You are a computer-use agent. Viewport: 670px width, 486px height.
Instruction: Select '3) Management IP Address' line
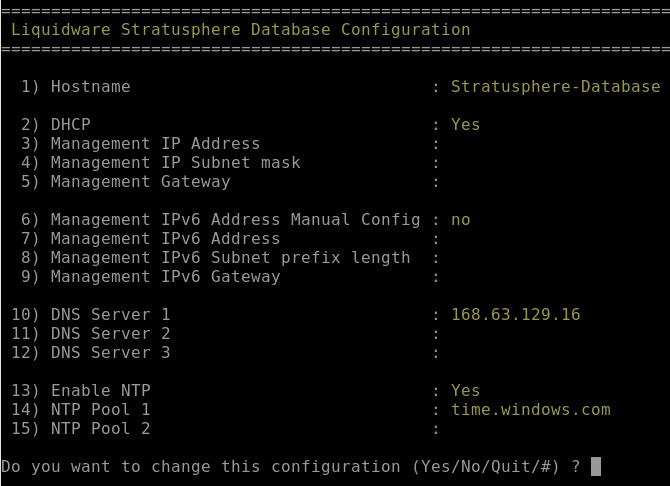[141, 144]
